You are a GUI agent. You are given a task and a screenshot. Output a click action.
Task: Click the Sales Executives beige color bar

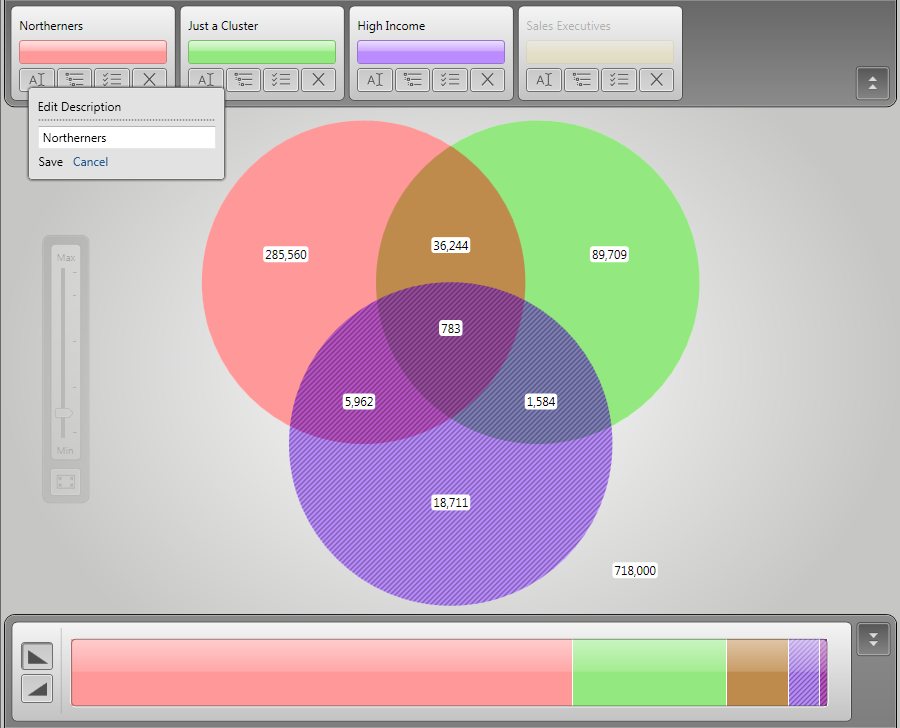(x=600, y=52)
